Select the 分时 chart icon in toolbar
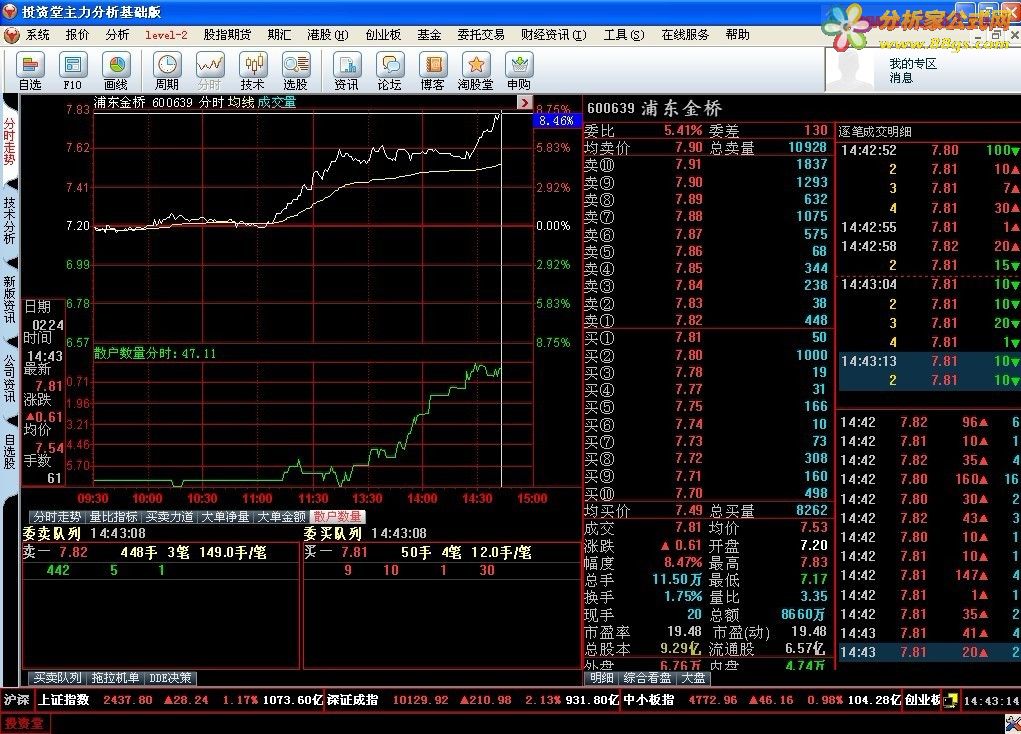Viewport: 1021px width, 734px height. point(210,72)
